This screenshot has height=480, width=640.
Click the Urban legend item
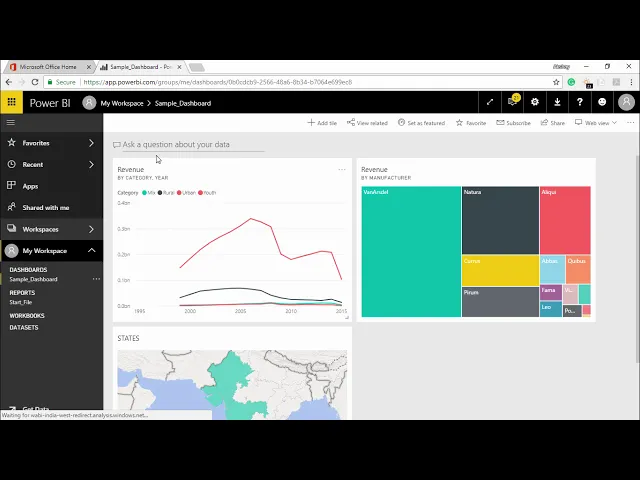[x=187, y=193]
